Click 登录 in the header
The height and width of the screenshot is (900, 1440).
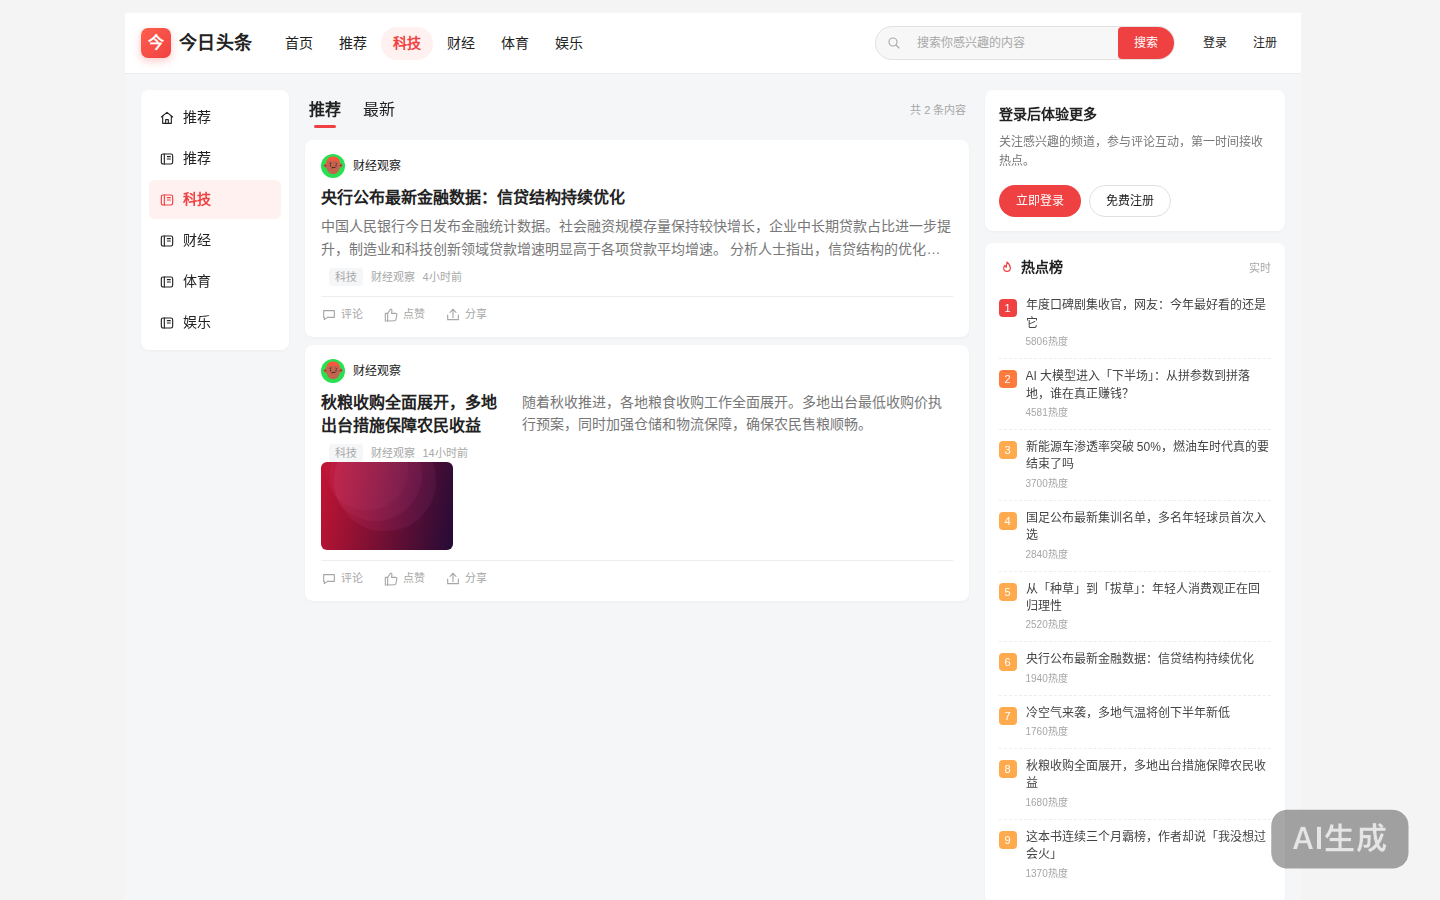pos(1215,43)
